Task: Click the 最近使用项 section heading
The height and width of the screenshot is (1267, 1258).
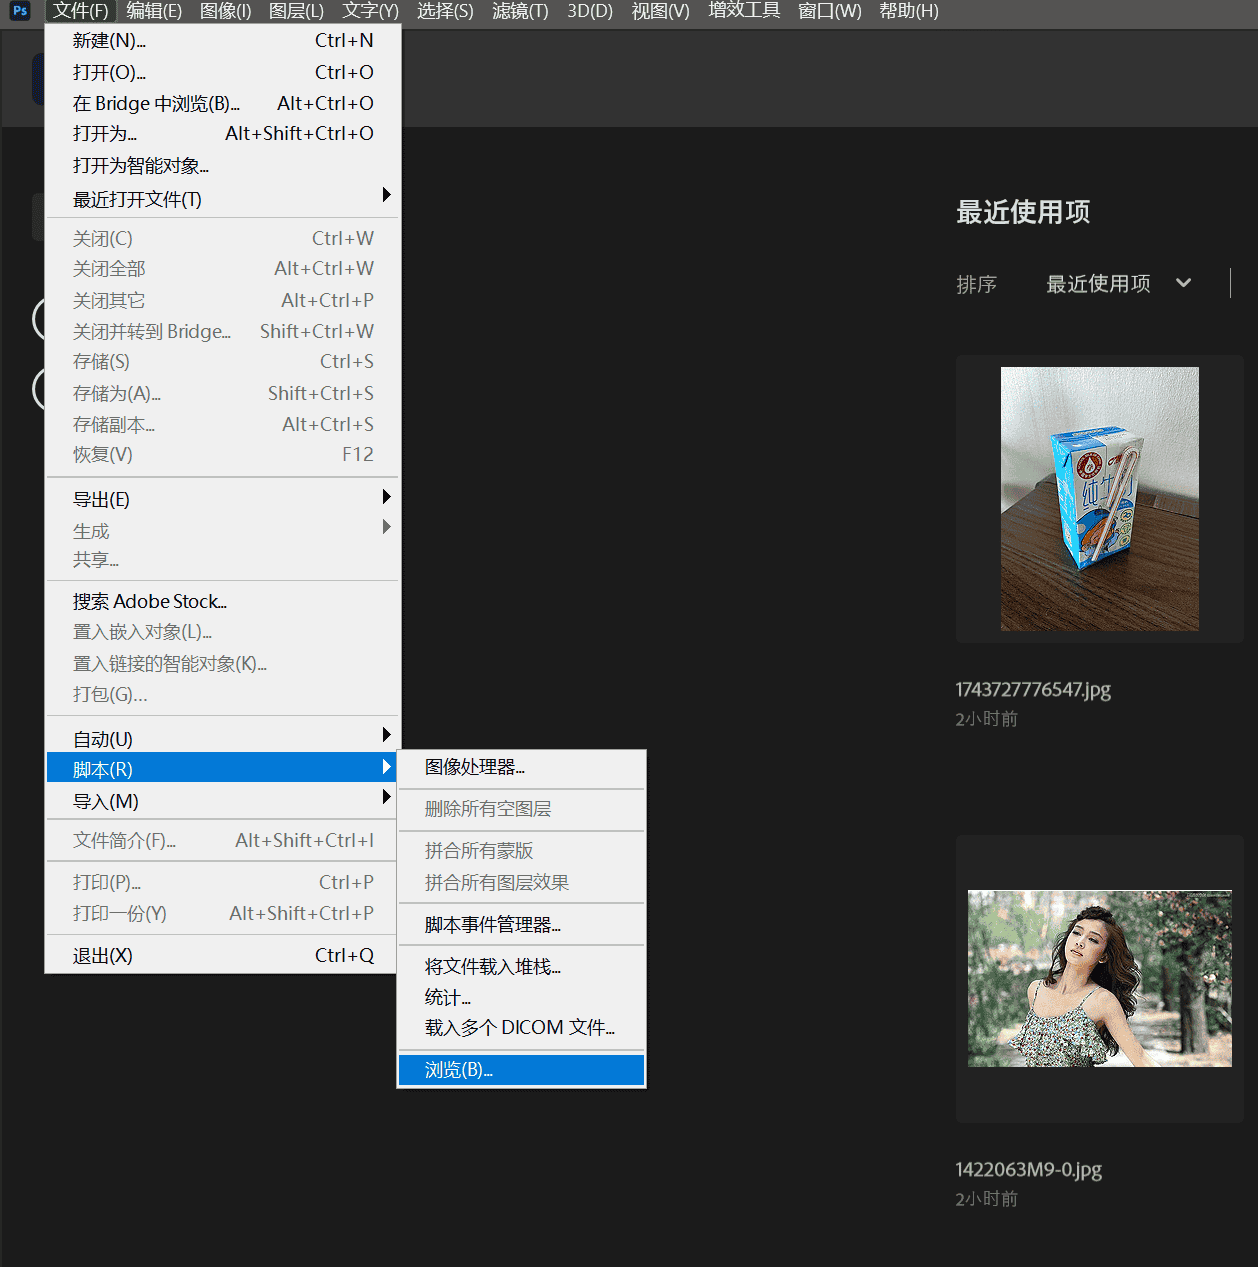Action: click(1023, 212)
